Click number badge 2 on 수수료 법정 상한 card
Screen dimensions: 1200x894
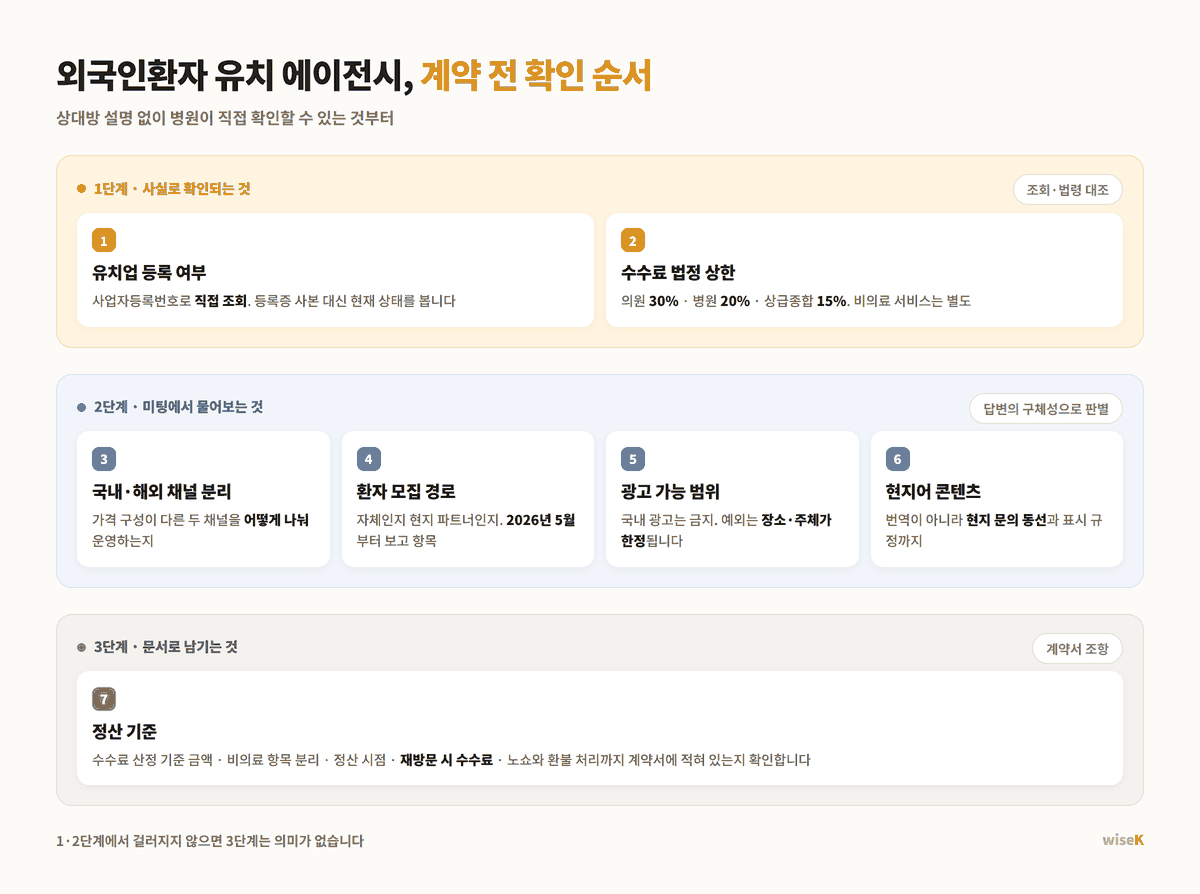click(x=633, y=240)
